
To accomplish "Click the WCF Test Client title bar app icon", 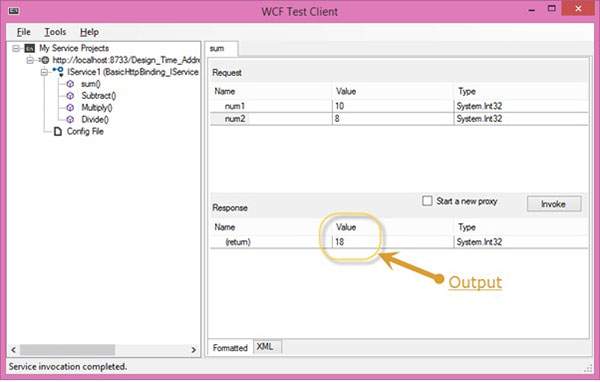I will pyautogui.click(x=14, y=11).
